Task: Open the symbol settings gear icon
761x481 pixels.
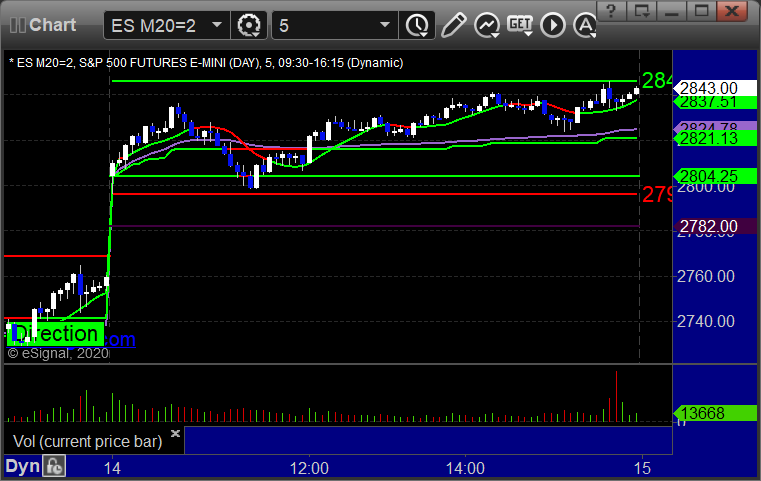Action: pyautogui.click(x=248, y=25)
